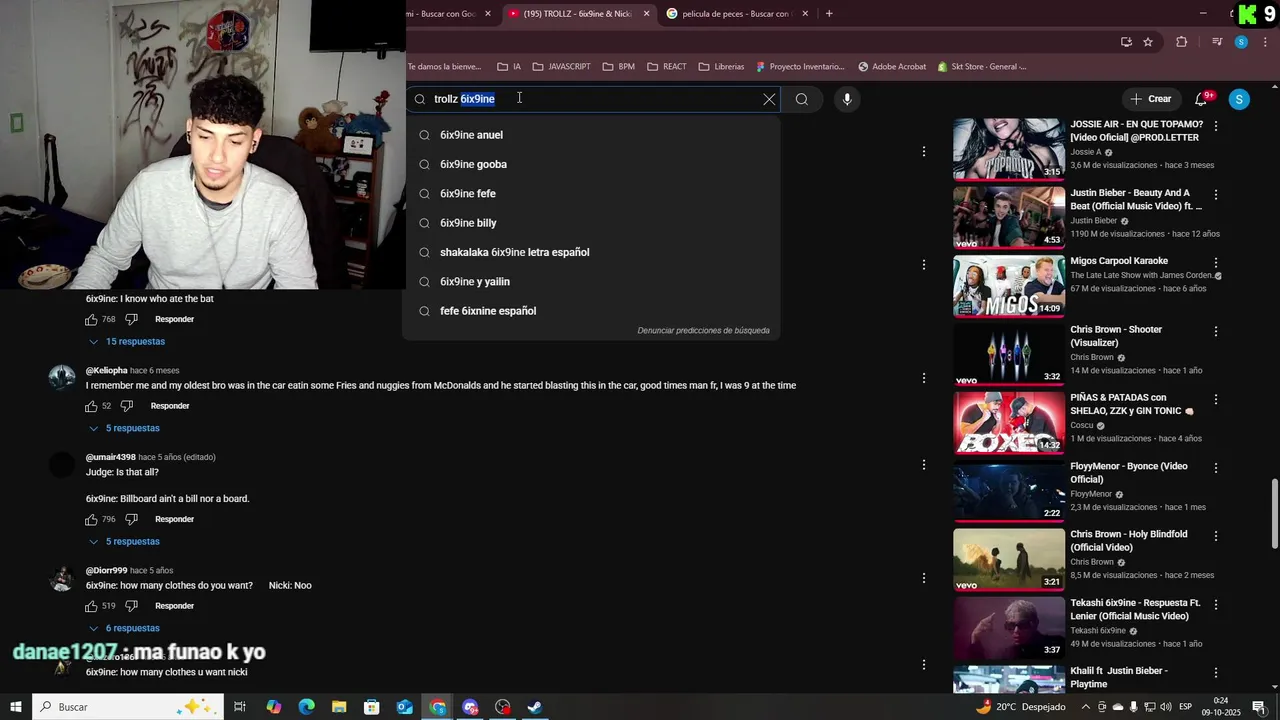Expand 15 respuestas replies
Viewport: 1280px width, 720px height.
pyautogui.click(x=127, y=342)
